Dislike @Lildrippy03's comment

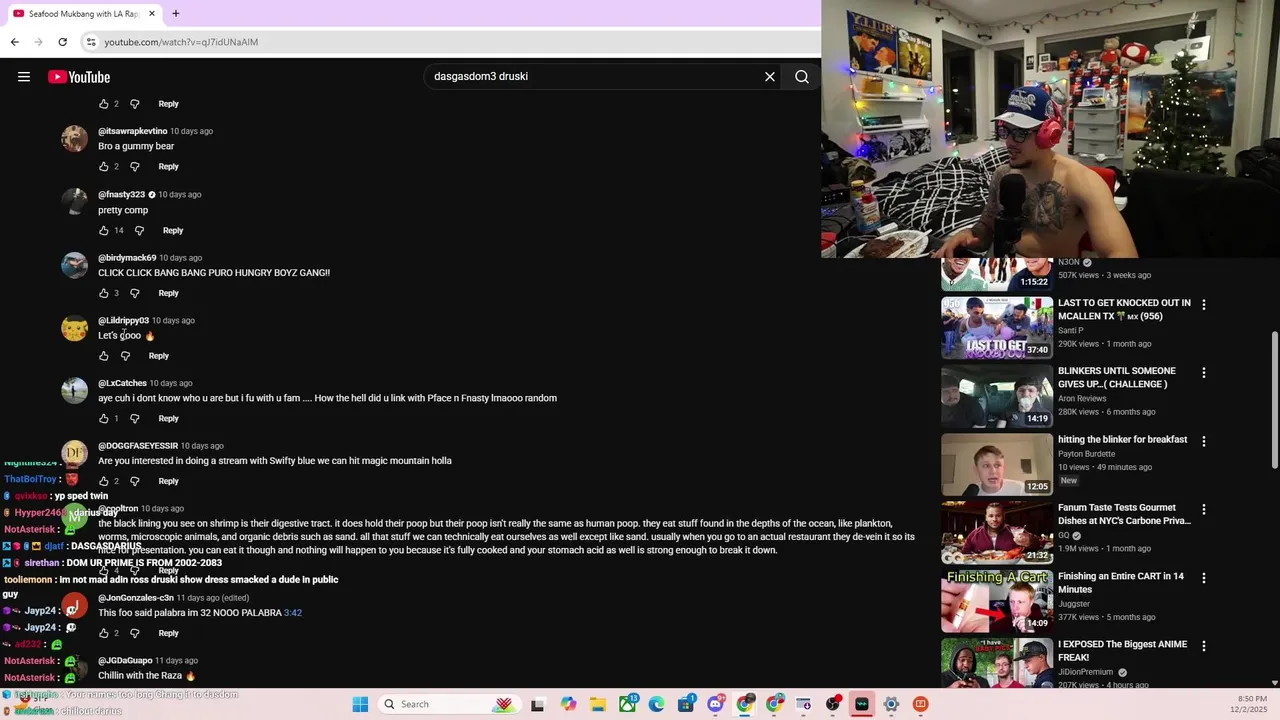[x=125, y=356]
